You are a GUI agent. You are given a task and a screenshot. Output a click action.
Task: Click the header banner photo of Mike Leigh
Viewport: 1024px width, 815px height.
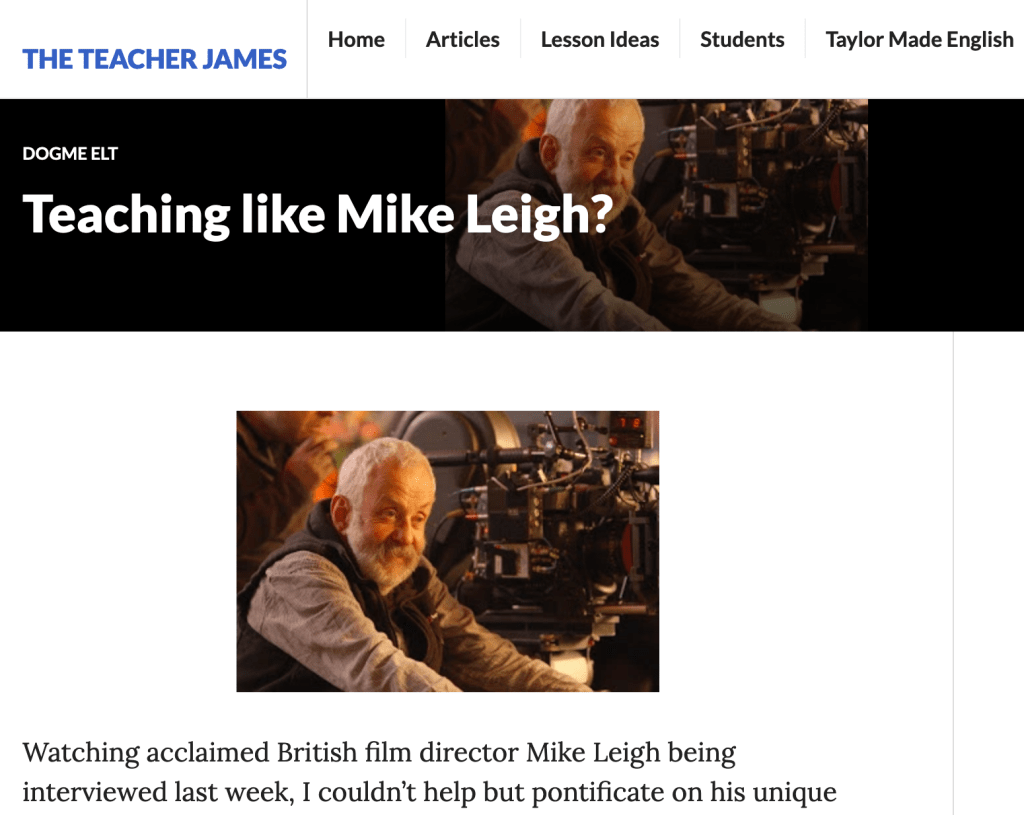pyautogui.click(x=656, y=215)
